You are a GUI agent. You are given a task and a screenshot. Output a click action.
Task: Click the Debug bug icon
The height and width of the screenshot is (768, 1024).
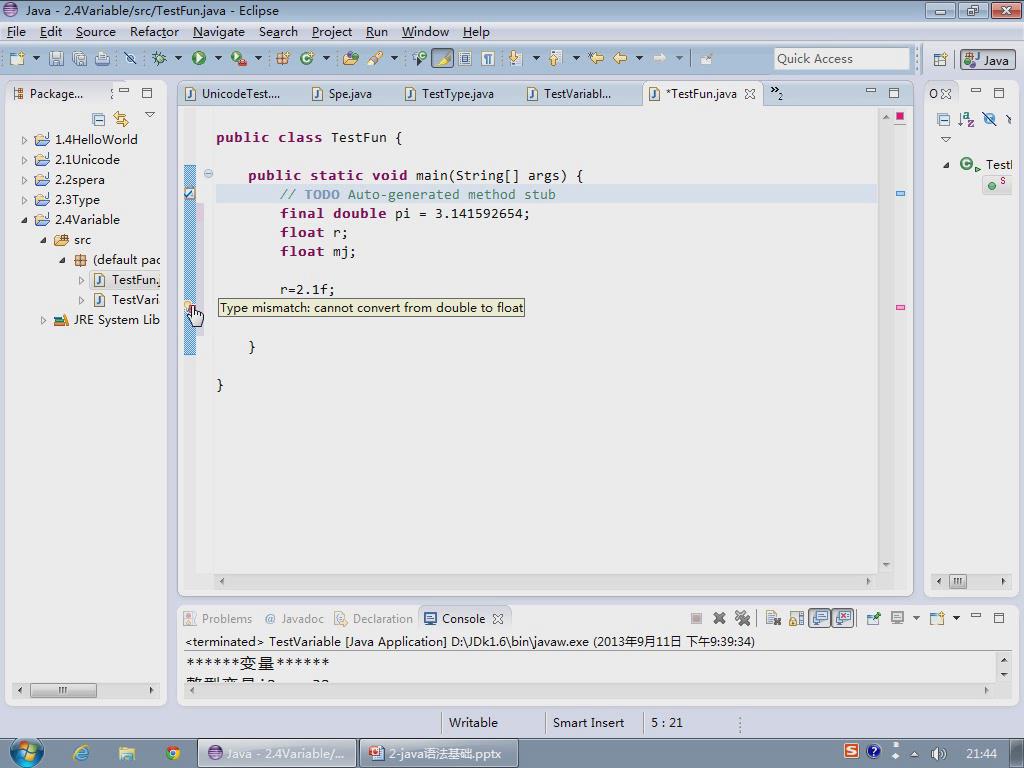[x=159, y=59]
